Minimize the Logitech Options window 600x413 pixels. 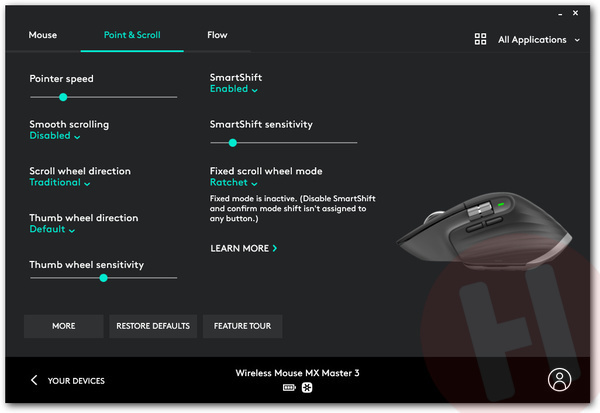pos(560,14)
